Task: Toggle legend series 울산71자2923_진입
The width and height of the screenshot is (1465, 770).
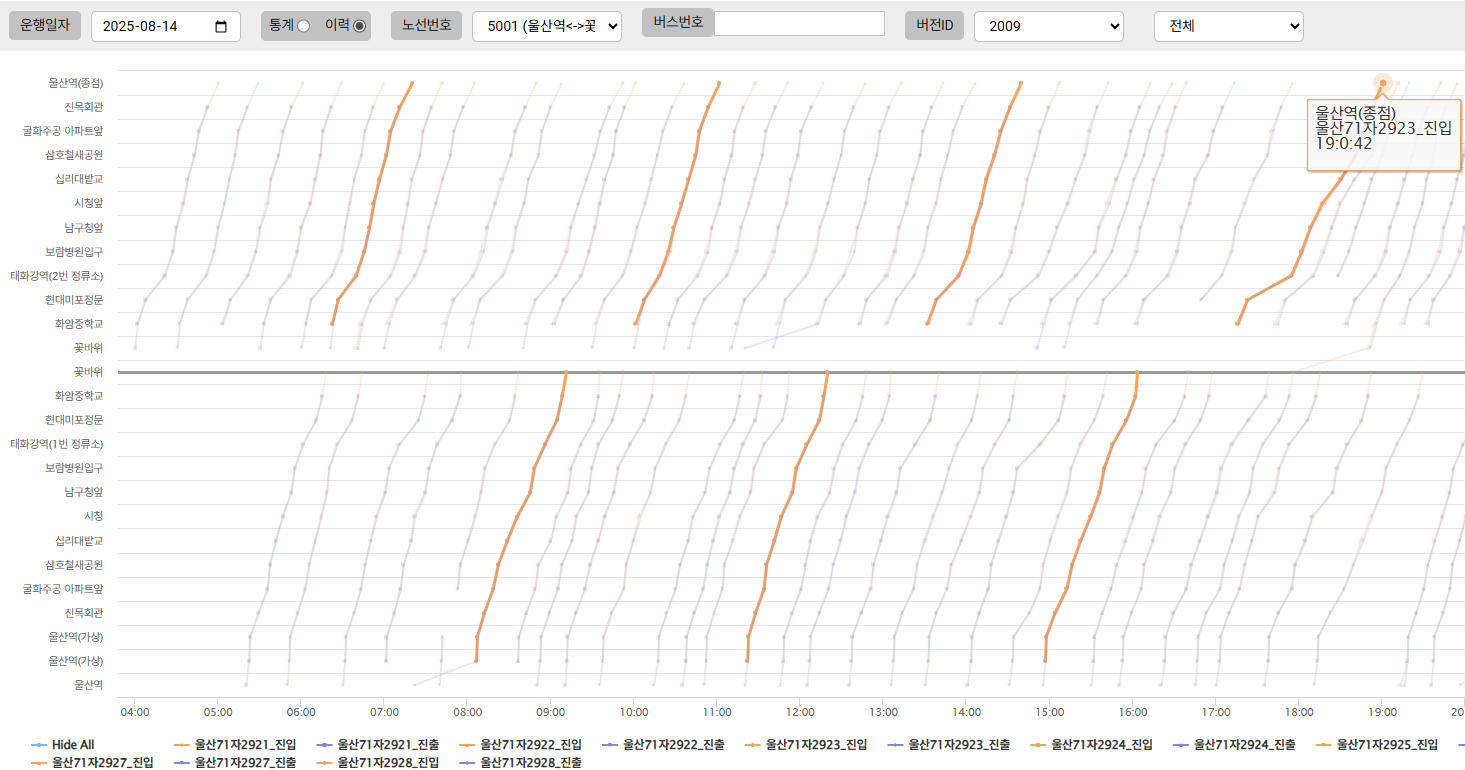Action: [x=806, y=745]
